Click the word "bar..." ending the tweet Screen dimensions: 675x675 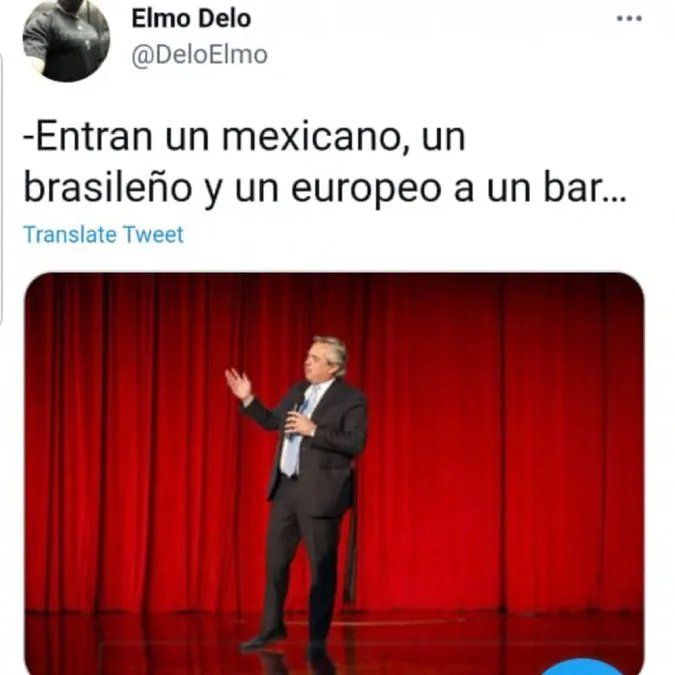tap(585, 188)
